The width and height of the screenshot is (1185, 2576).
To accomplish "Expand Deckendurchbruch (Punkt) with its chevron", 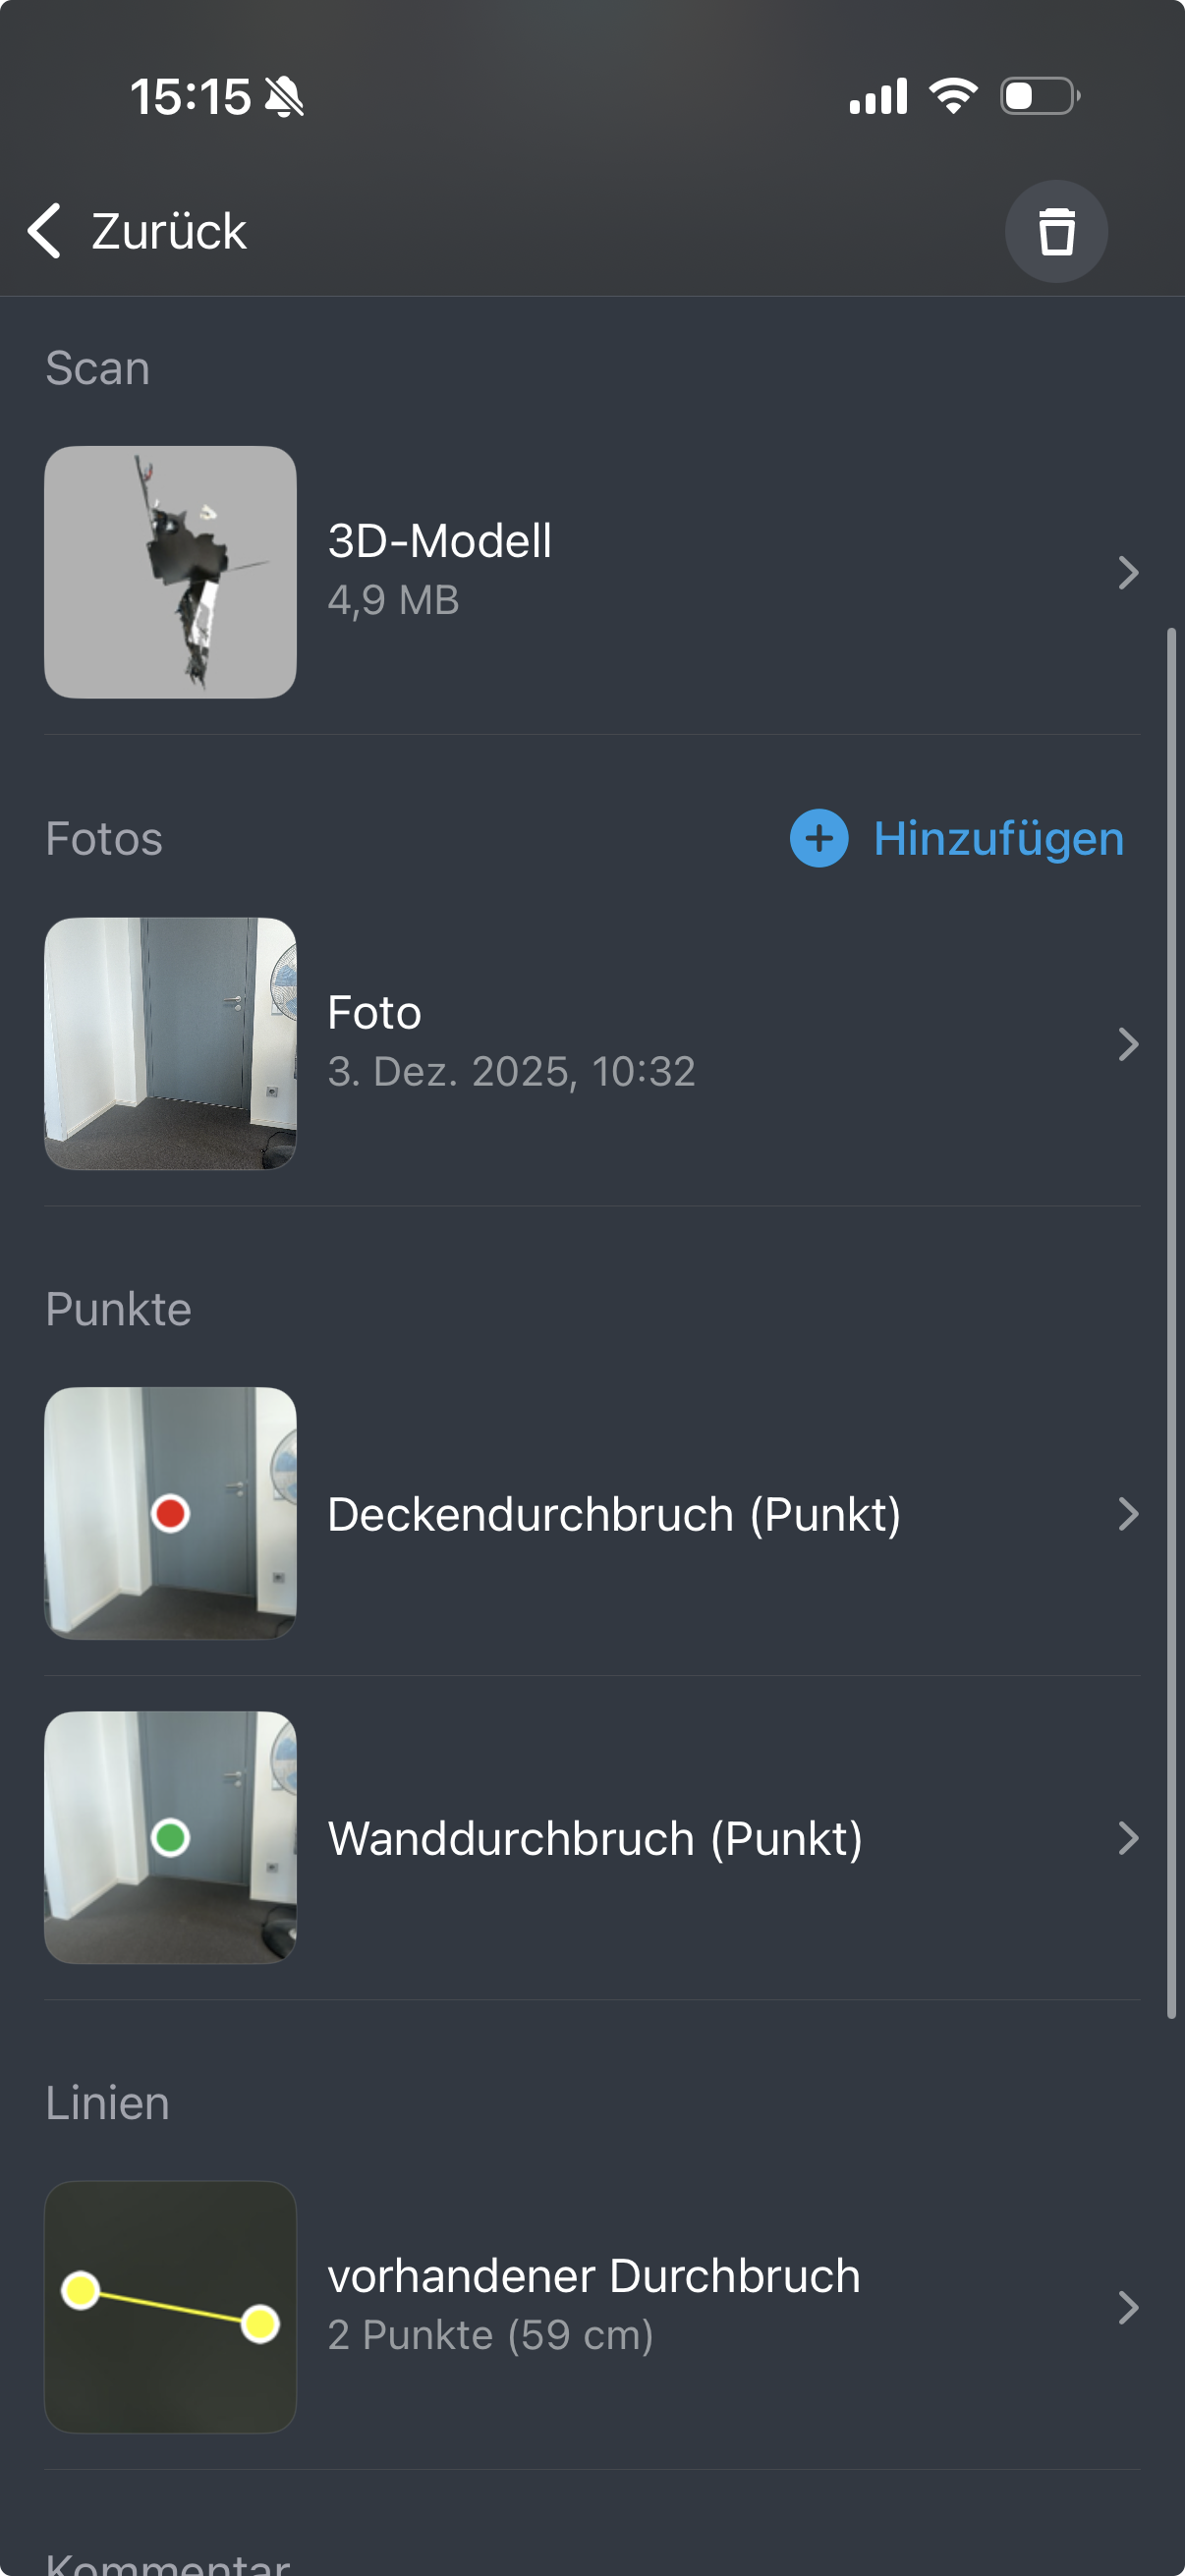I will [x=1128, y=1513].
